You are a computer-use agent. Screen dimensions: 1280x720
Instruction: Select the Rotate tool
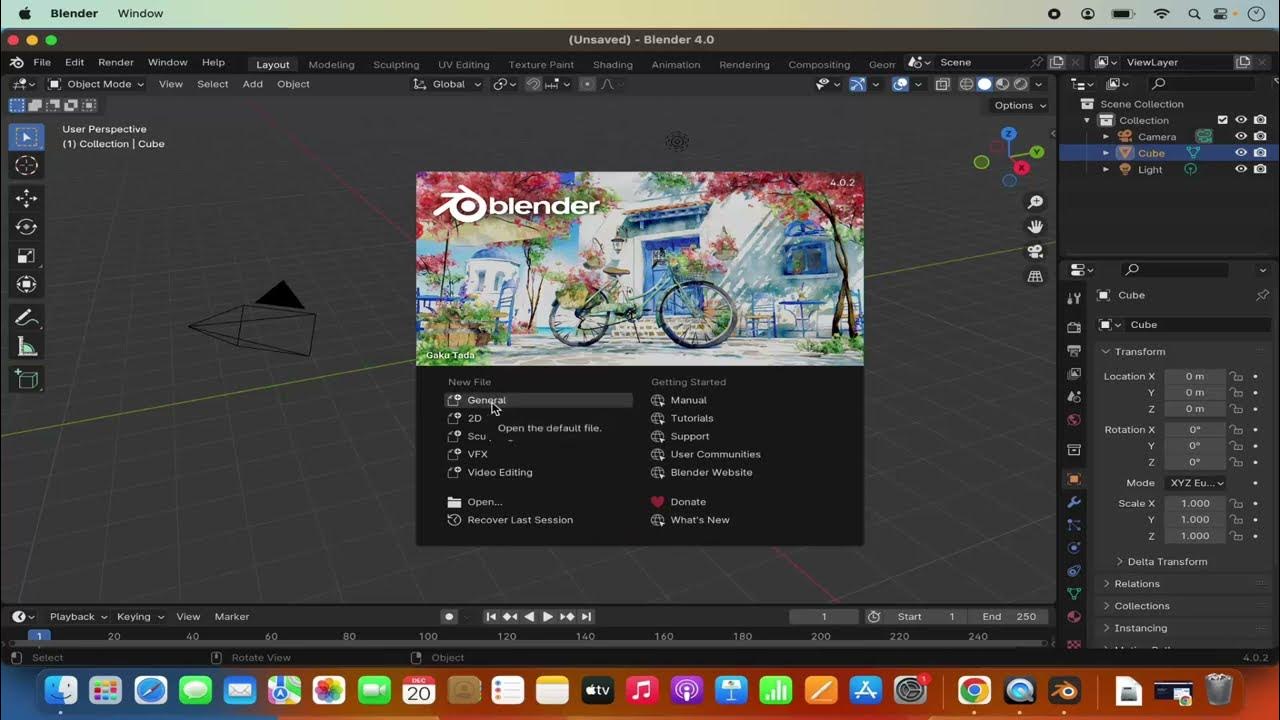pyautogui.click(x=26, y=227)
